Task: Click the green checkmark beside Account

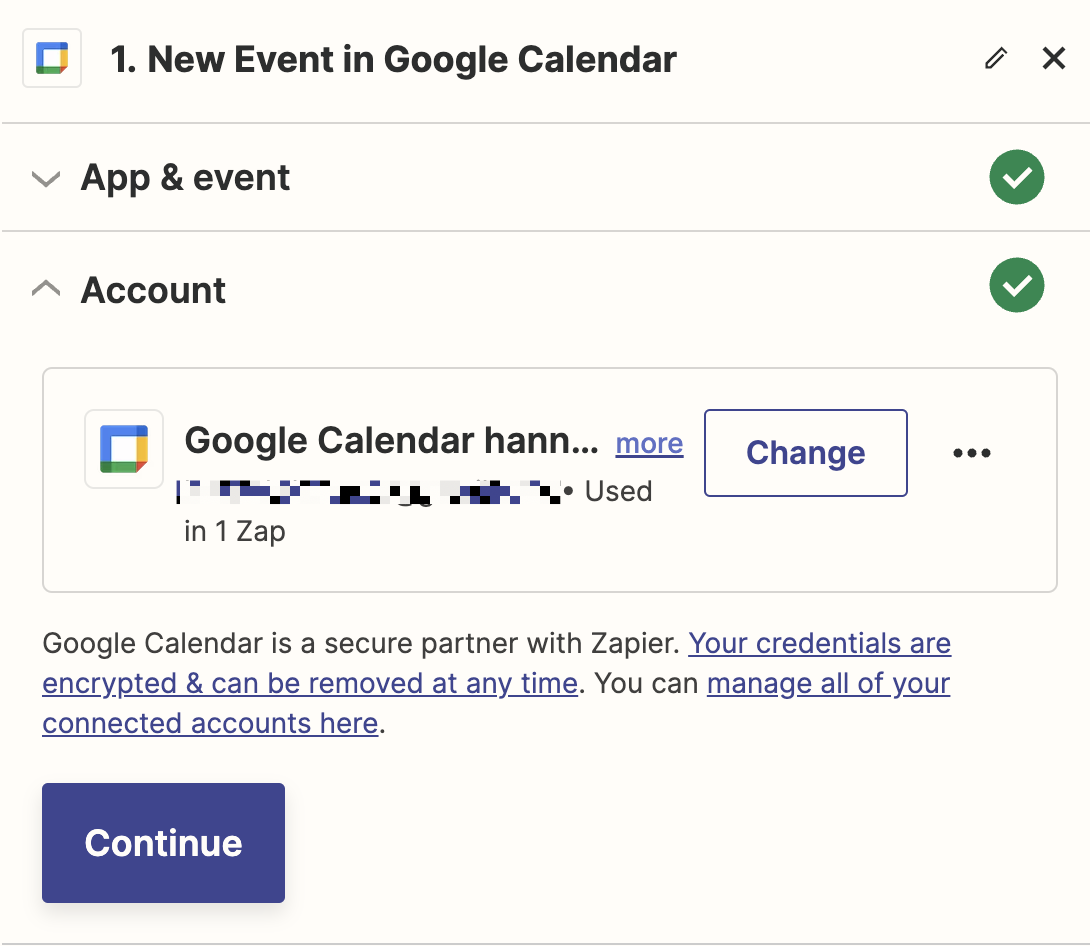Action: pyautogui.click(x=1016, y=287)
